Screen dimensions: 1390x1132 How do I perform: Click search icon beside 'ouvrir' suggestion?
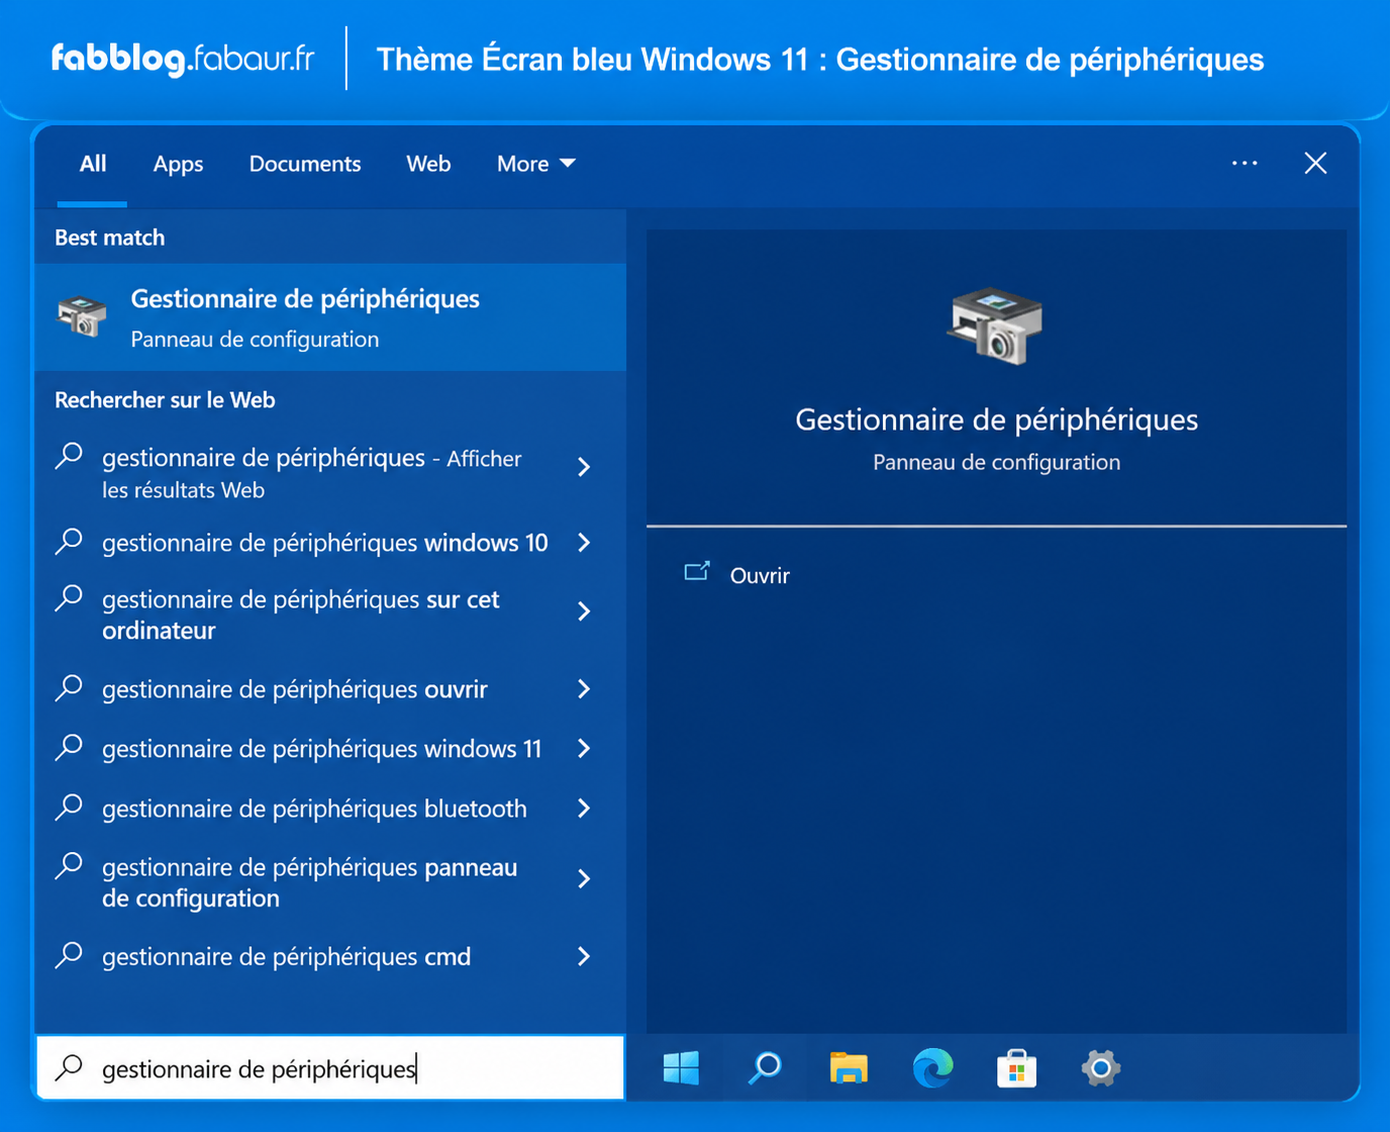click(x=69, y=688)
